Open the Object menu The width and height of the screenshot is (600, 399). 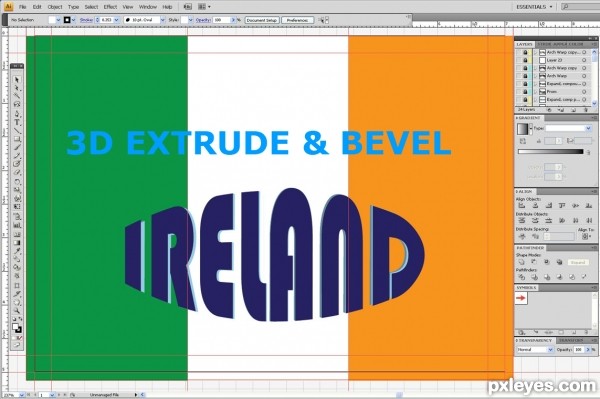(x=55, y=7)
